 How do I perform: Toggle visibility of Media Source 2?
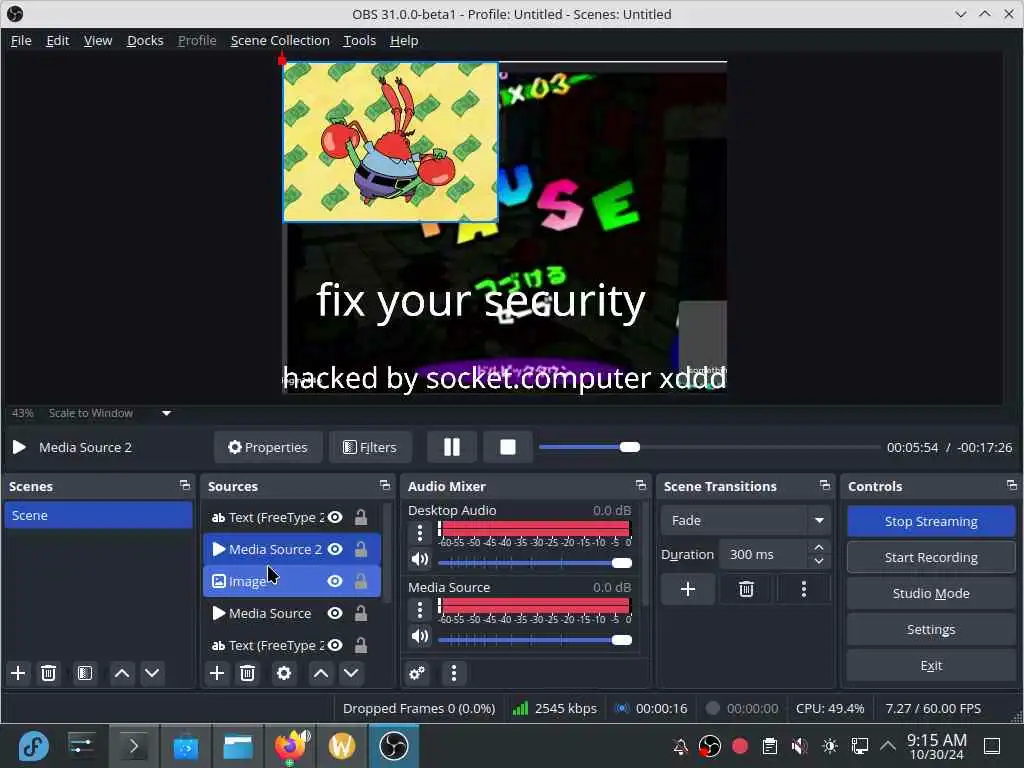click(x=335, y=549)
